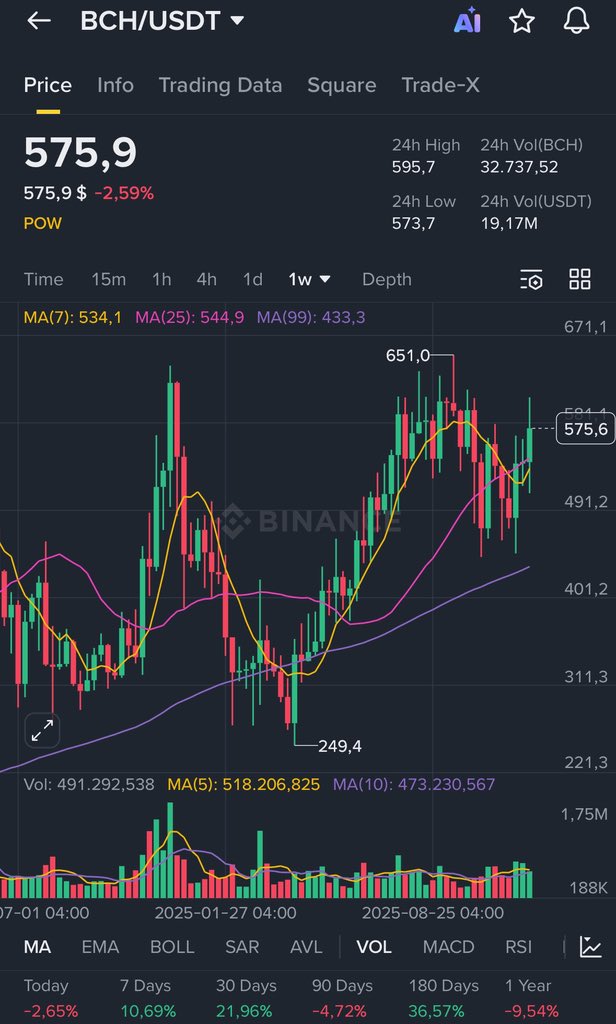616x1024 pixels.
Task: Select the 1d interval
Action: coord(253,280)
